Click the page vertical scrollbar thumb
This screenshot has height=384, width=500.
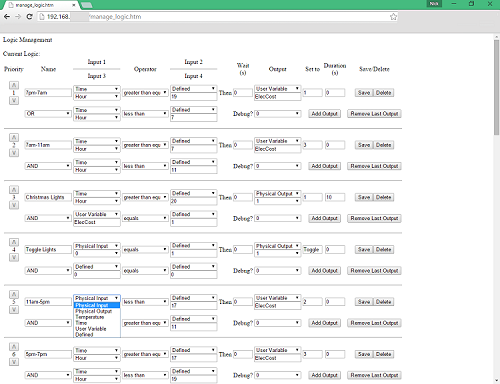click(x=496, y=87)
